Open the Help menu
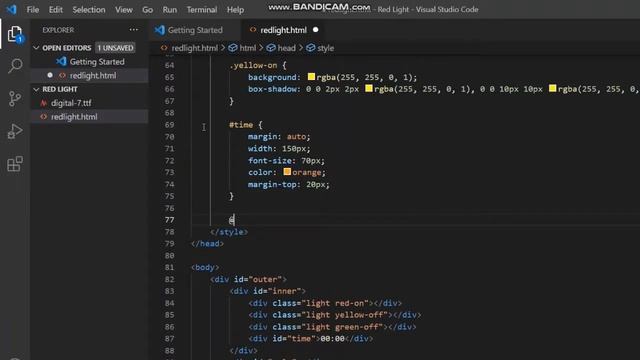 235,9
